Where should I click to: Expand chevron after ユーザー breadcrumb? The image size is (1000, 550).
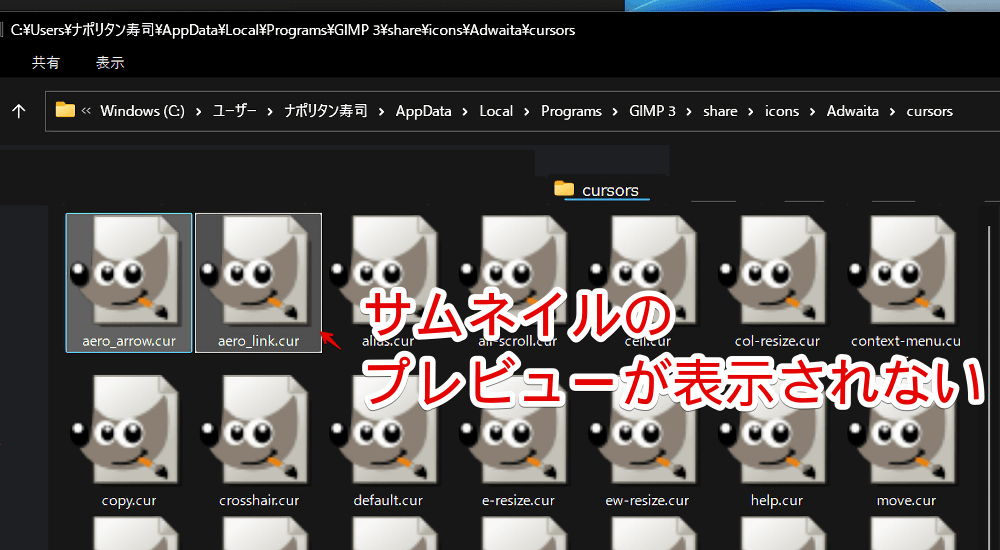(x=270, y=112)
